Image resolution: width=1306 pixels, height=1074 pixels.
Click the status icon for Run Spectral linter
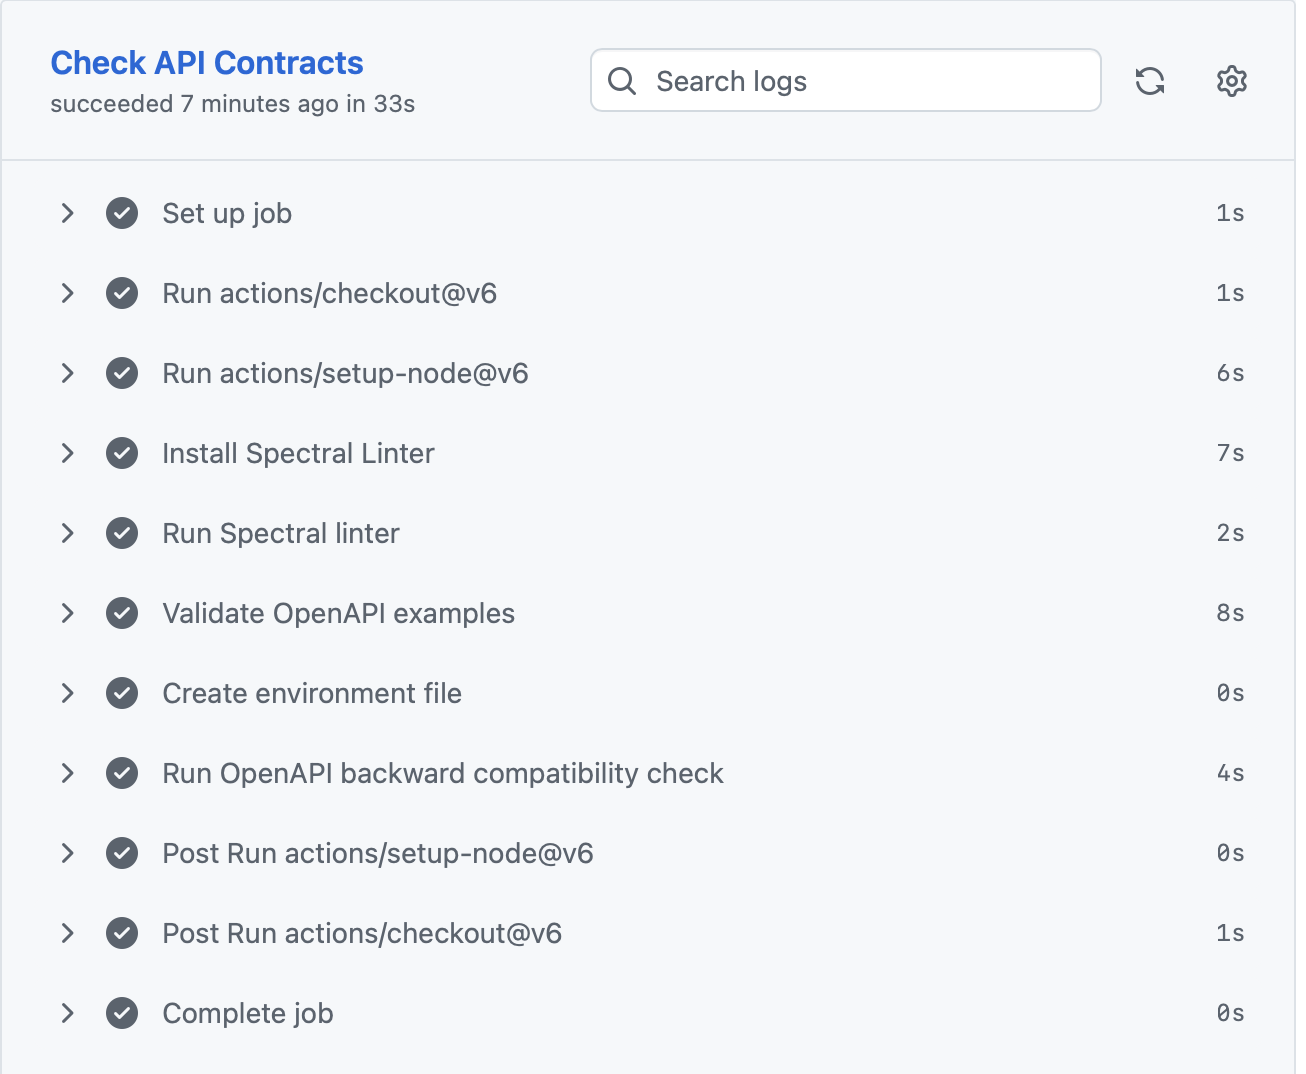[121, 533]
